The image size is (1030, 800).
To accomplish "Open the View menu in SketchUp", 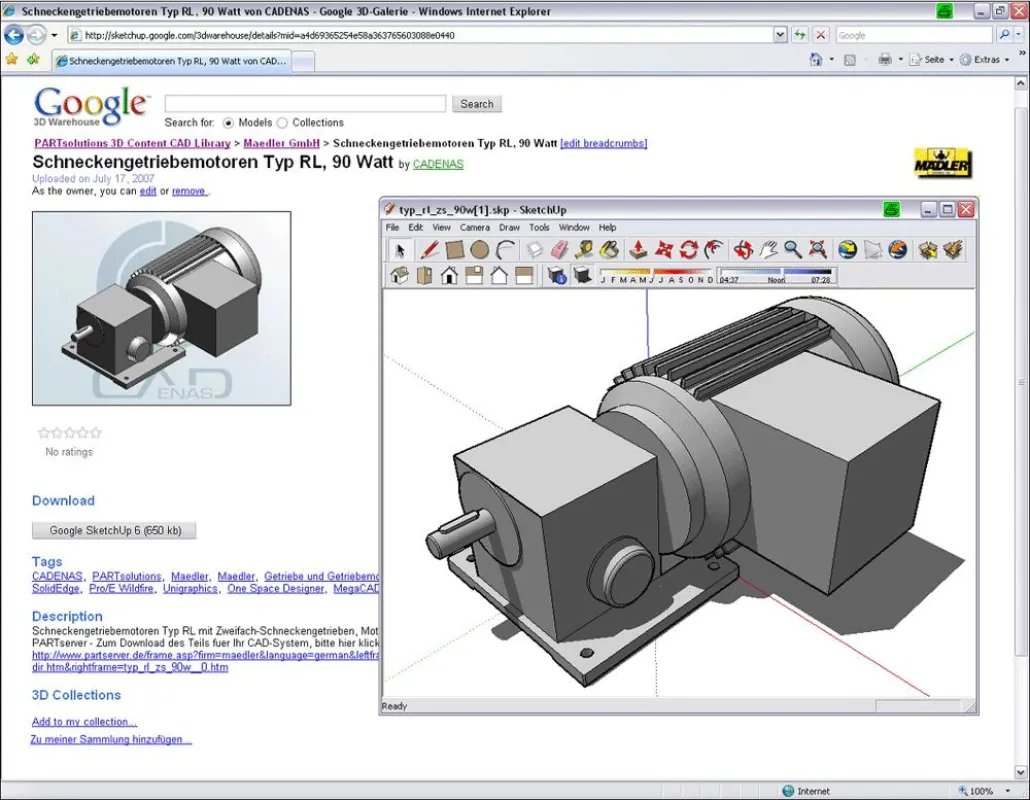I will click(x=441, y=227).
